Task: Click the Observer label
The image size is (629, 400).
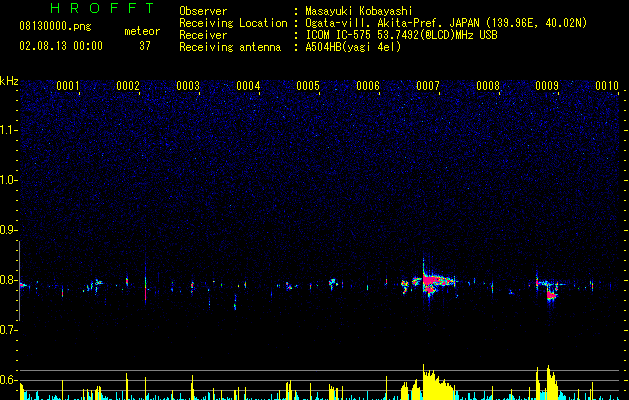Action: click(203, 11)
